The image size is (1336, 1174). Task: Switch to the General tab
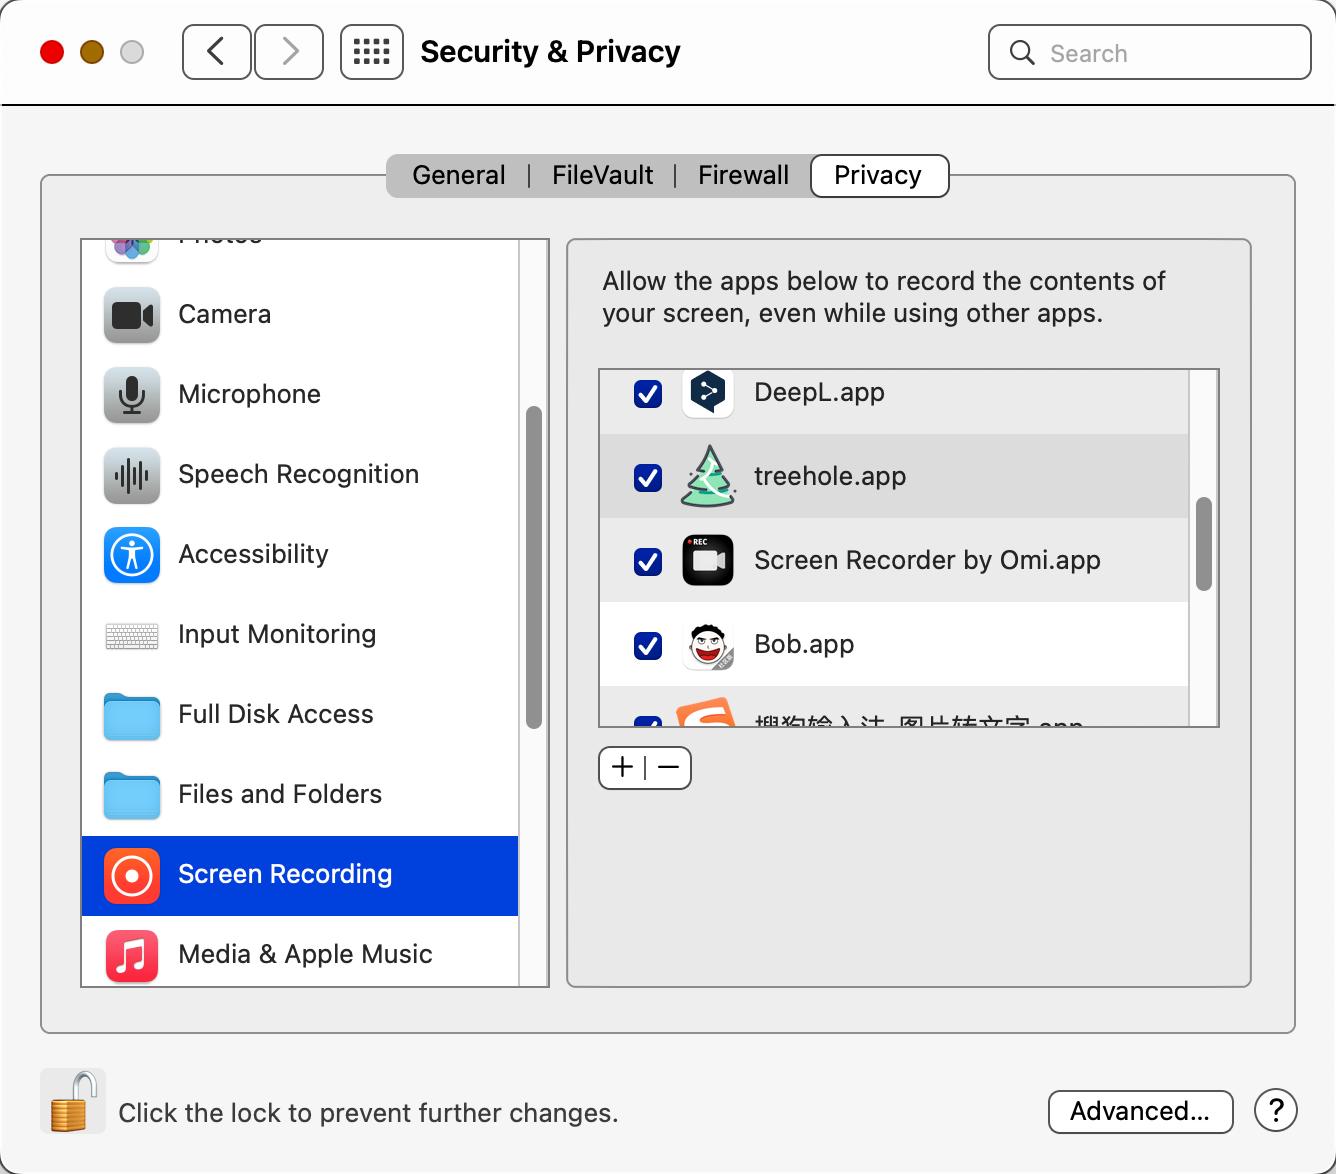coord(459,176)
